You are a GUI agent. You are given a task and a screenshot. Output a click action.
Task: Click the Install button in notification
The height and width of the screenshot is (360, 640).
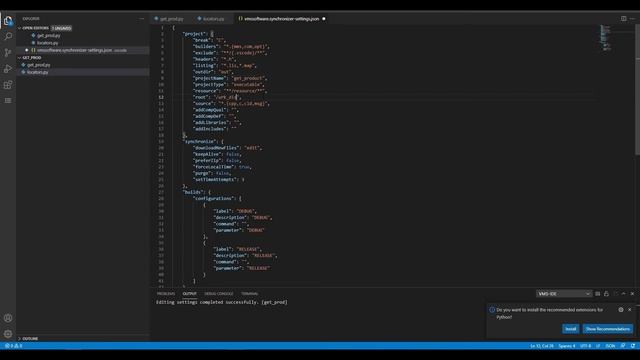(x=571, y=329)
